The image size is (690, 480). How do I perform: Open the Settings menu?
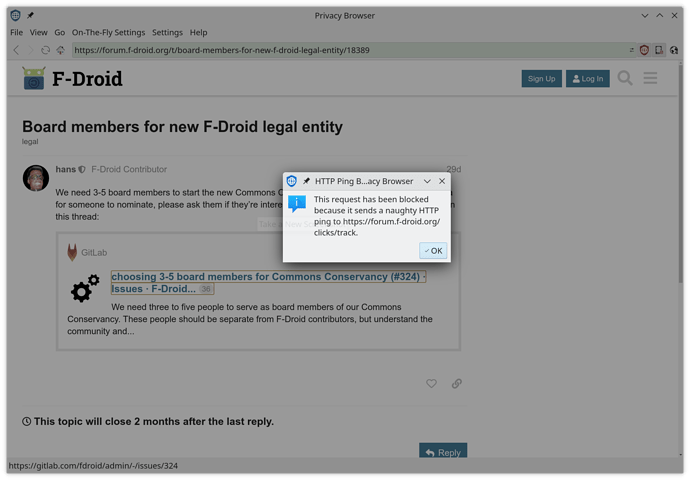167,33
